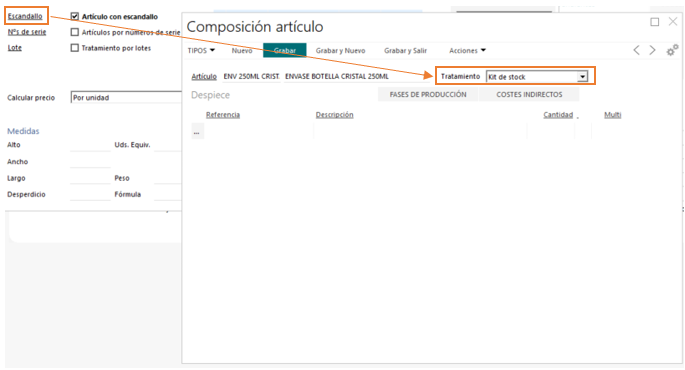Enable Tratamiento por lotes checkbox
Viewport: 685px width, 370px height.
(x=75, y=48)
